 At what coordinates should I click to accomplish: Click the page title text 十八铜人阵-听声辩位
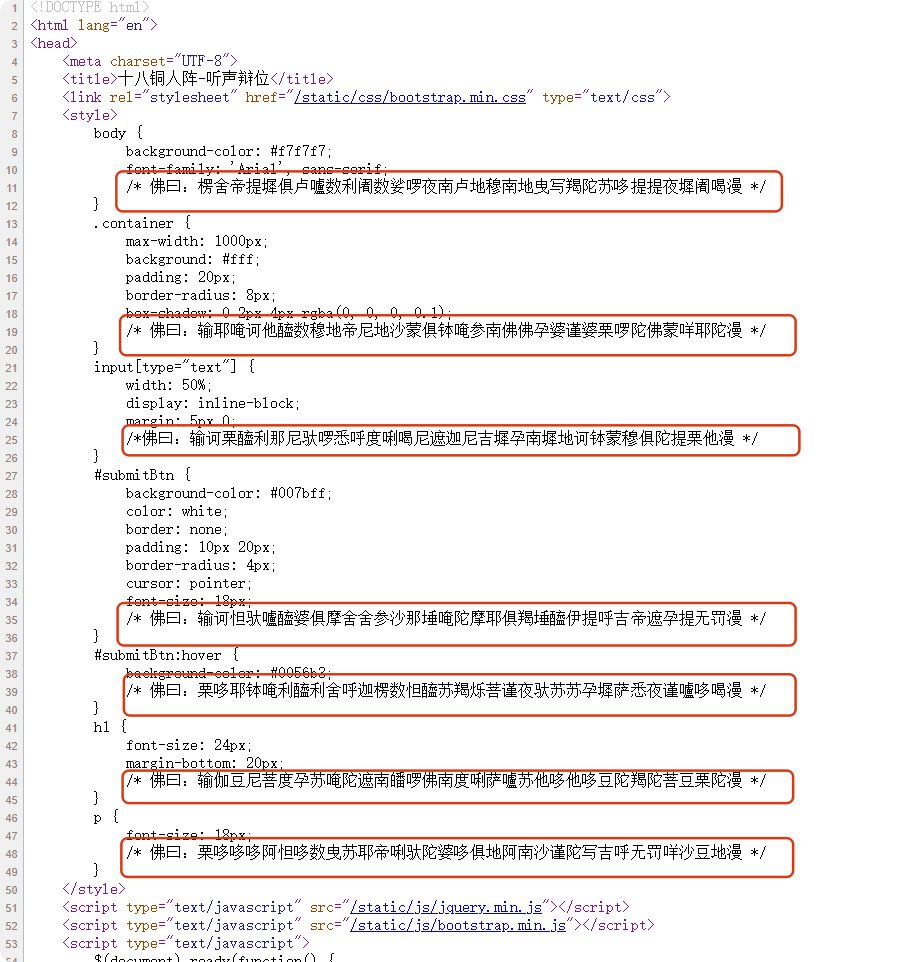point(195,79)
